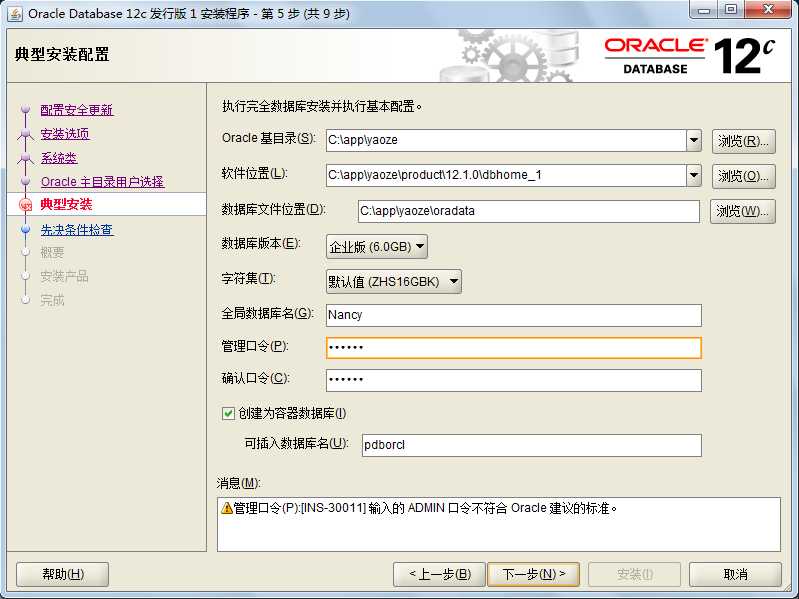The width and height of the screenshot is (799, 599).
Task: Go to Oracle 主目录用户选择 step
Action: [102, 181]
